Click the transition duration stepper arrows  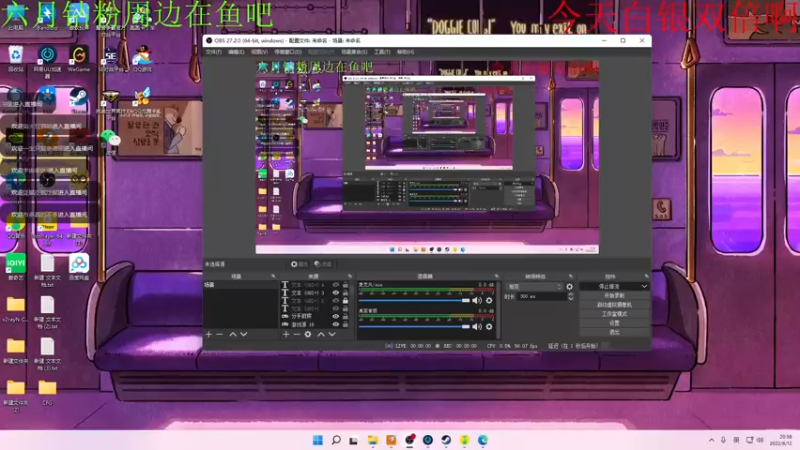point(570,296)
